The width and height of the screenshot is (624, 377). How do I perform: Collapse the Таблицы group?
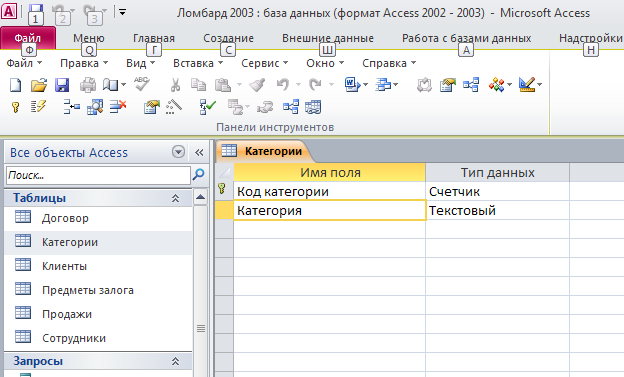click(175, 198)
